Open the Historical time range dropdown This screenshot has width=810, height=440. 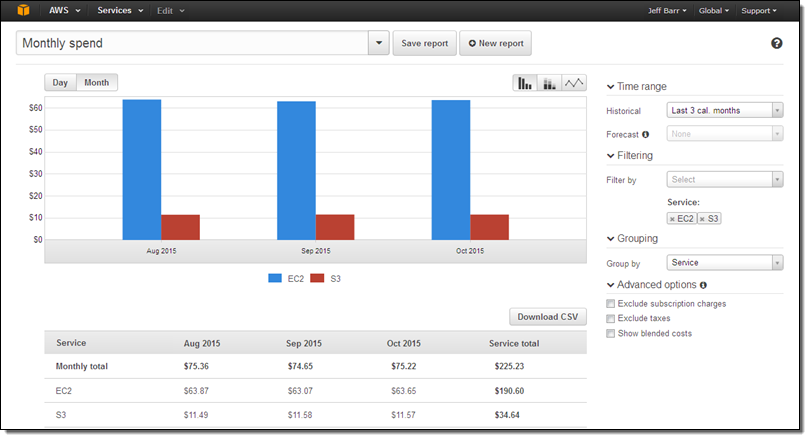(724, 110)
